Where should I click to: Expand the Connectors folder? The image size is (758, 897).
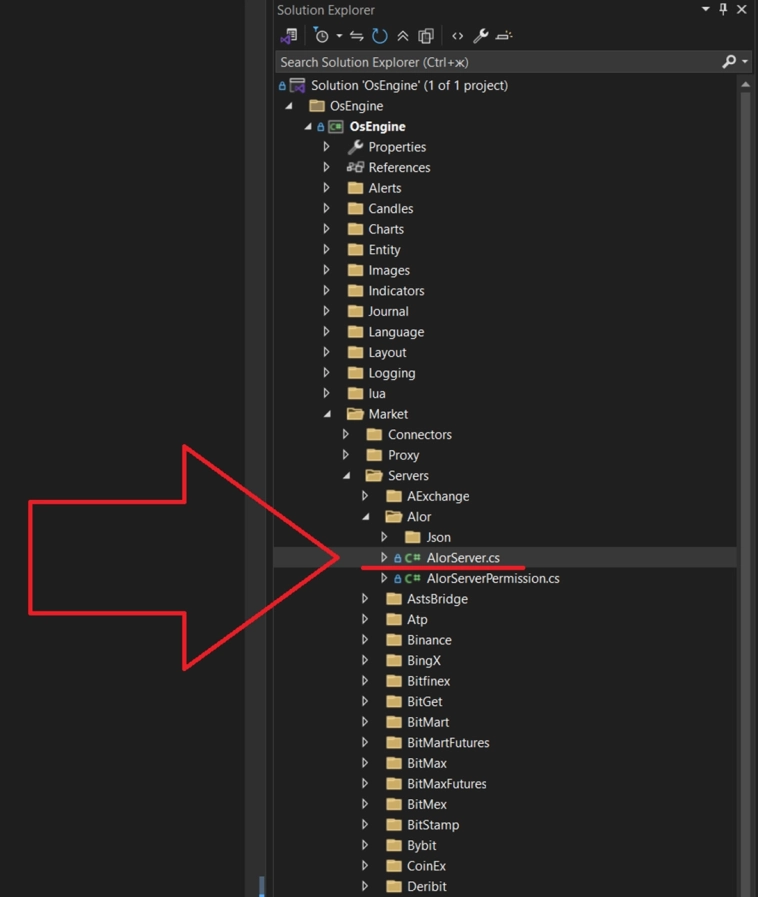pyautogui.click(x=346, y=435)
